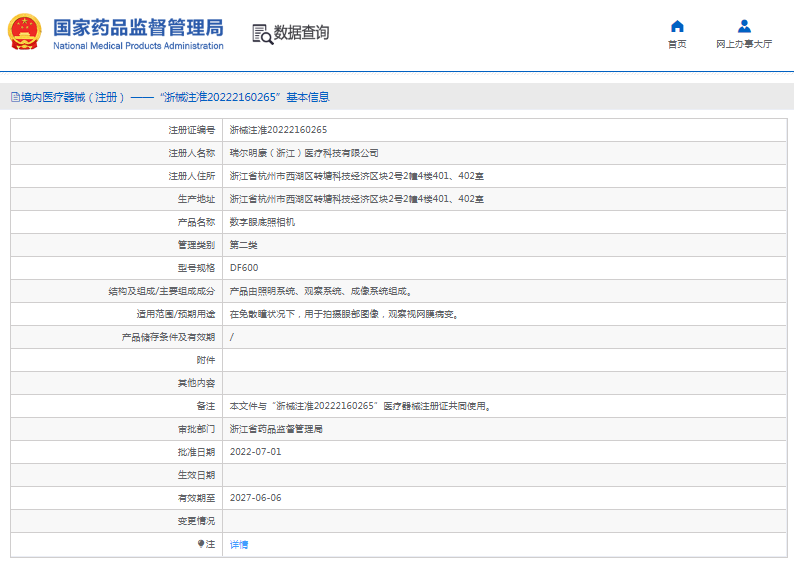Click the 注册人名称 row label

pos(192,153)
